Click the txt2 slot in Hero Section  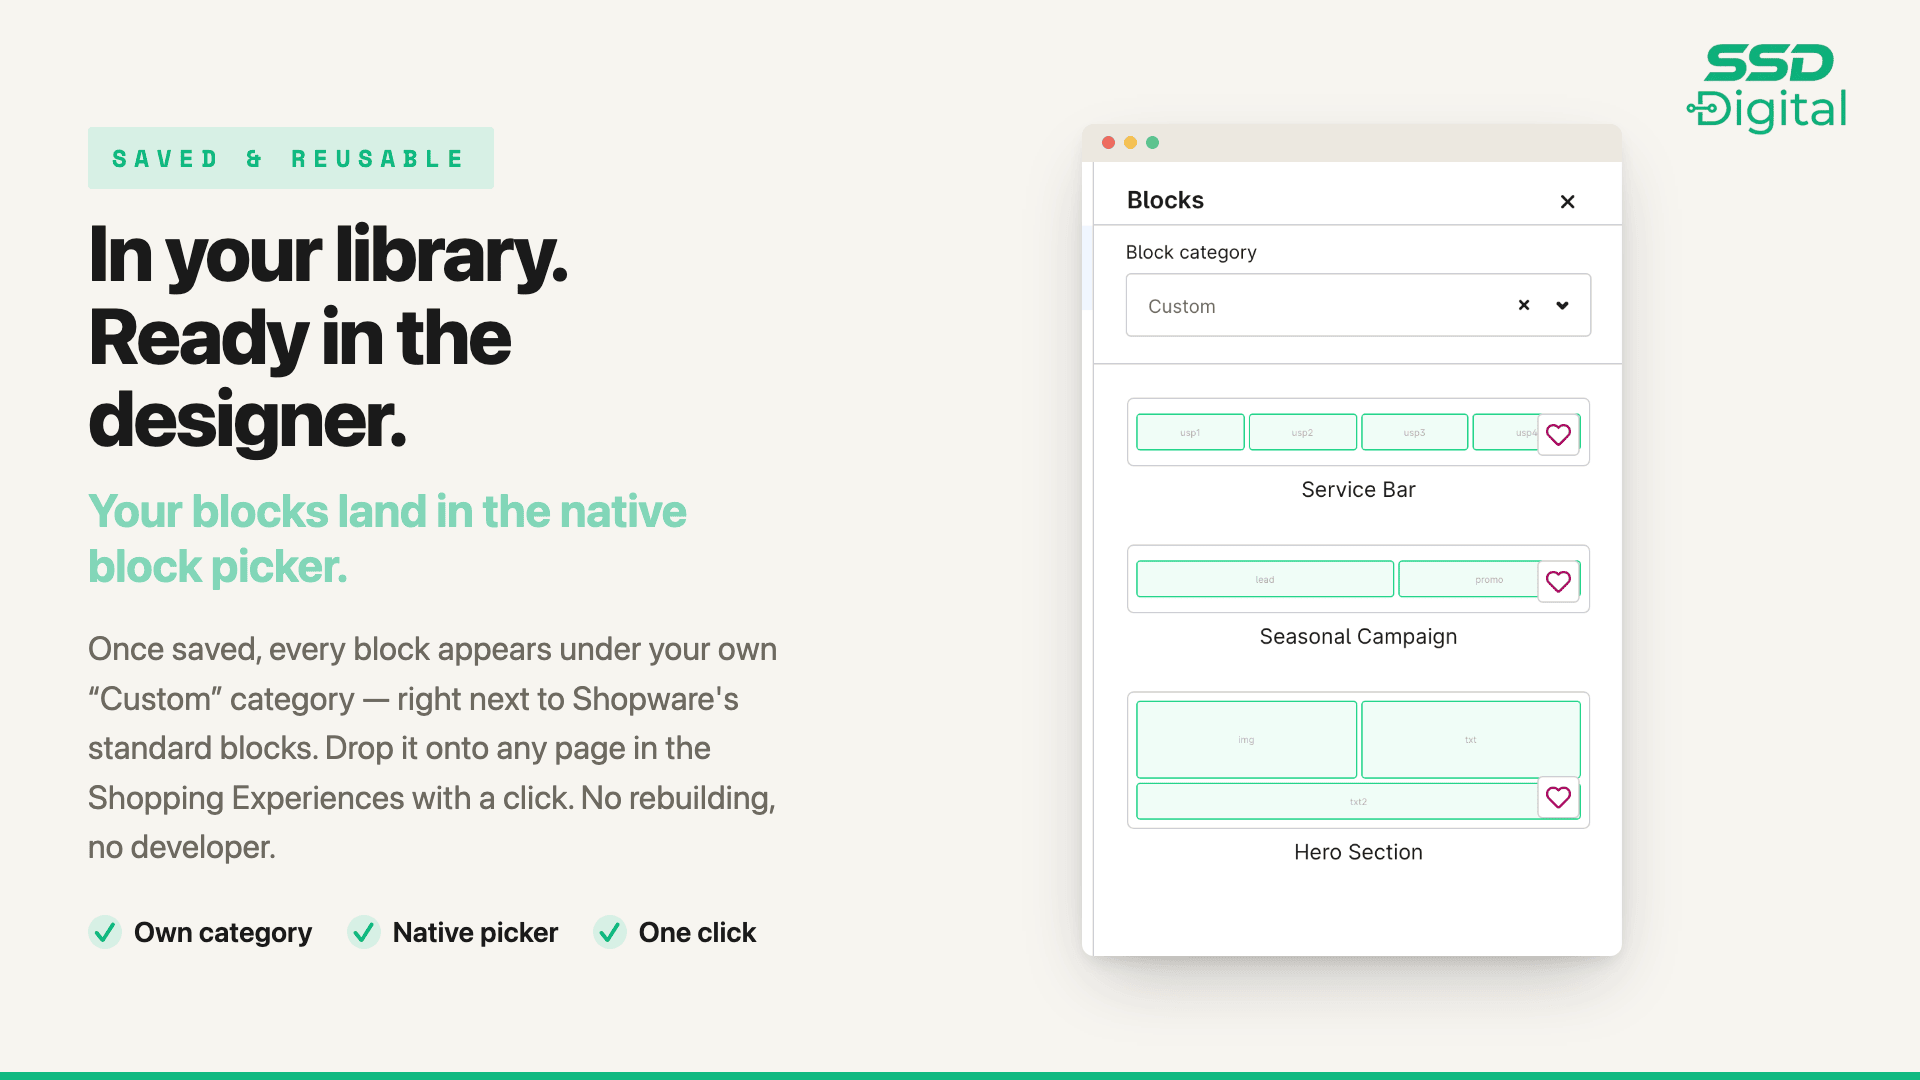[1358, 801]
